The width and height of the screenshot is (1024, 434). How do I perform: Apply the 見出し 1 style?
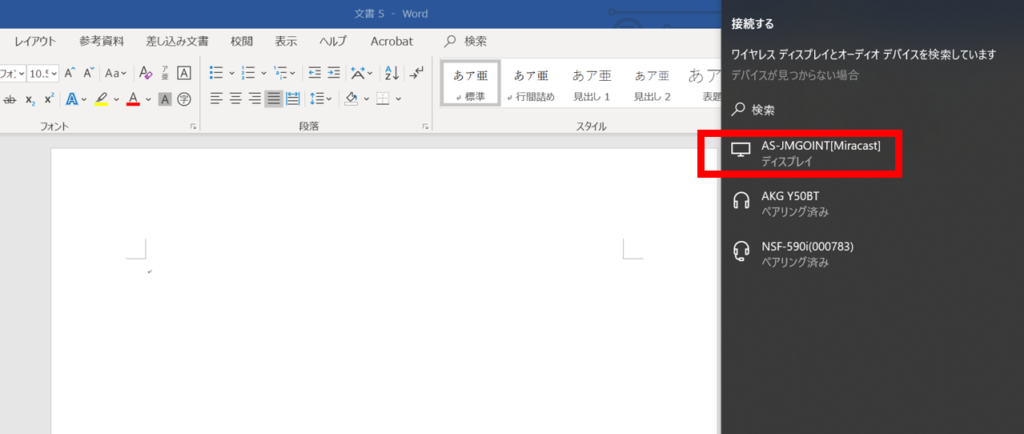591,84
